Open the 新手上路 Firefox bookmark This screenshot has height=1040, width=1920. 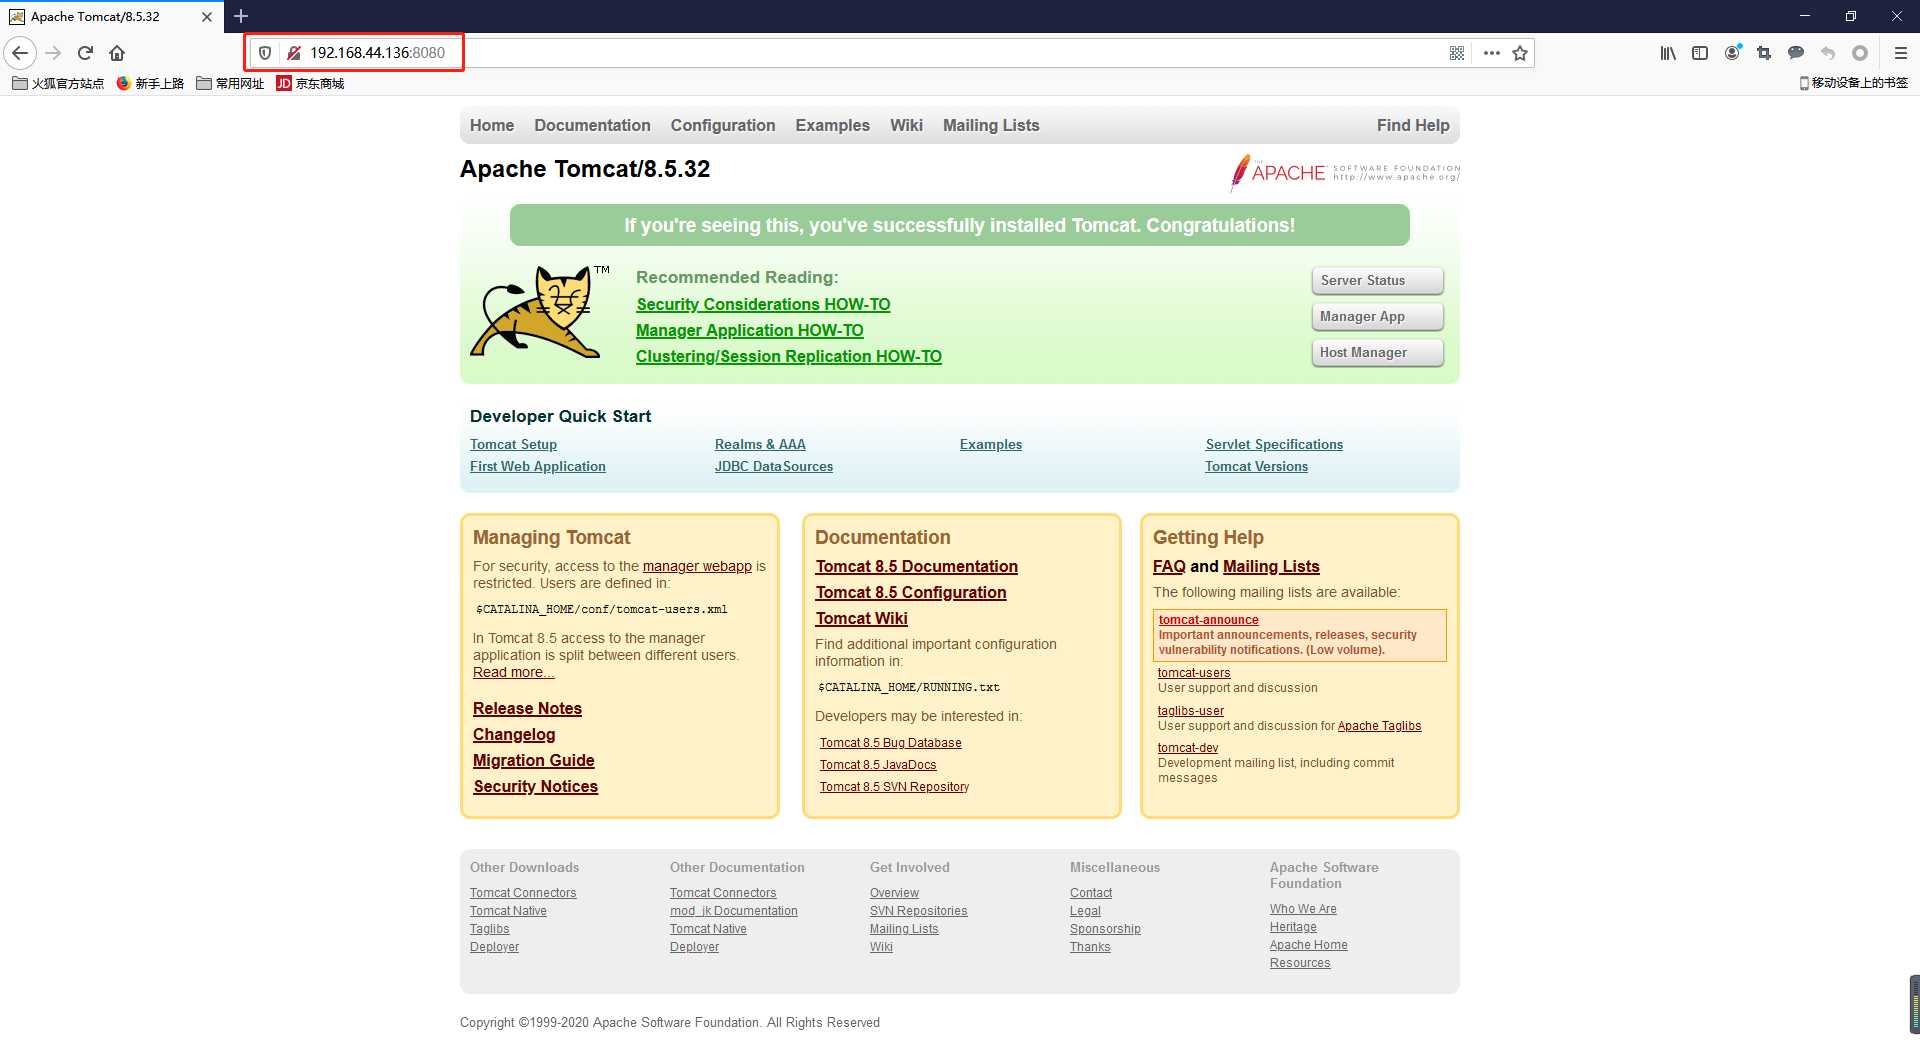point(150,83)
